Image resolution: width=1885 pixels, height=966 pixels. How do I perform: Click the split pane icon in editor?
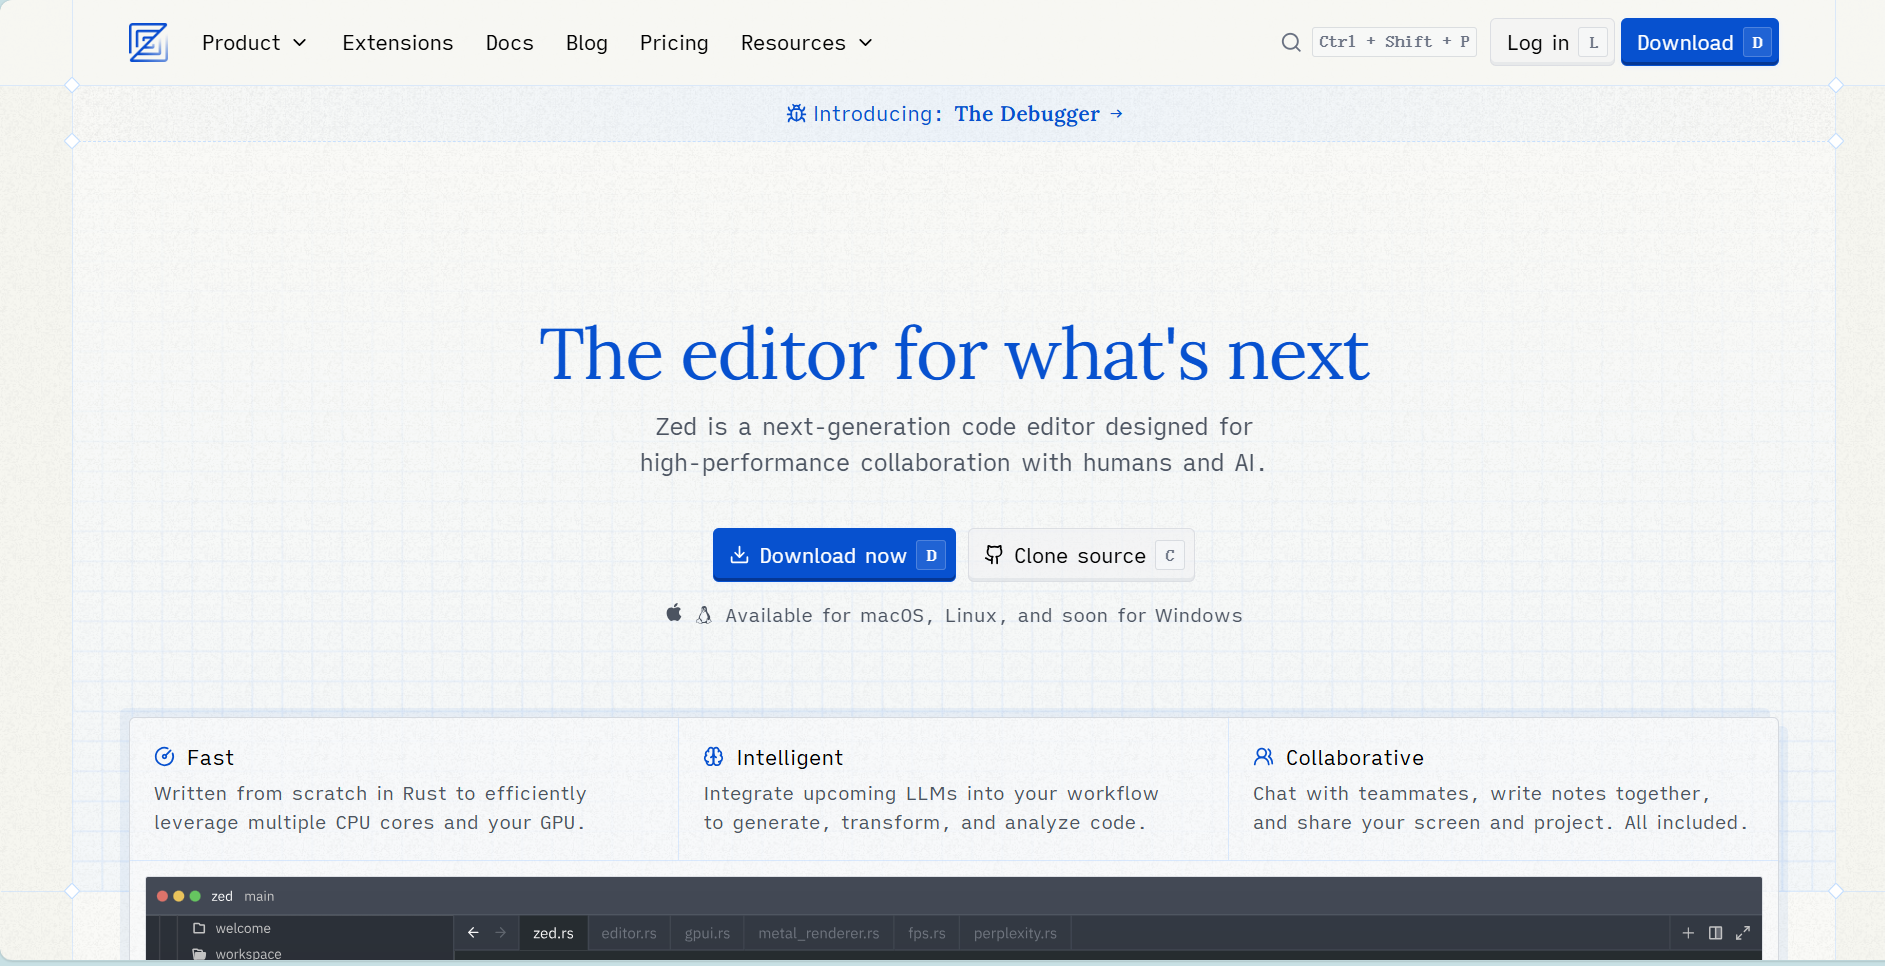(x=1716, y=933)
